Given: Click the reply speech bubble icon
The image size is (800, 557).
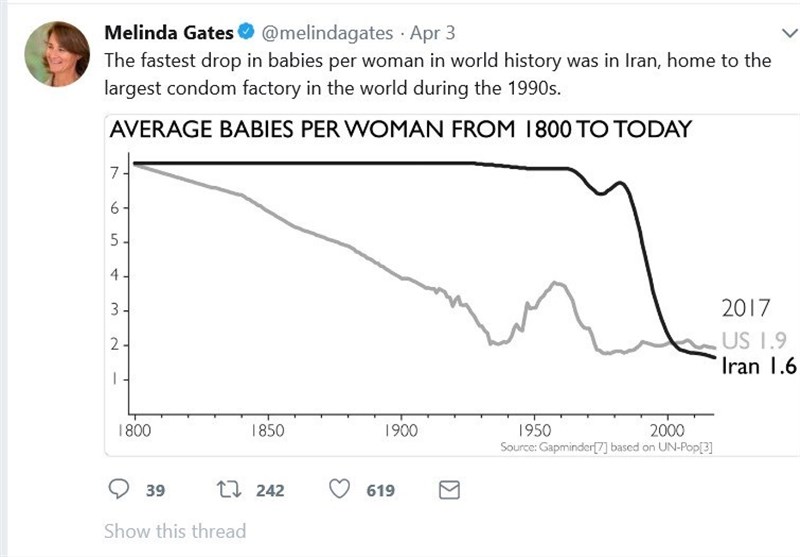Looking at the screenshot, I should click(119, 490).
